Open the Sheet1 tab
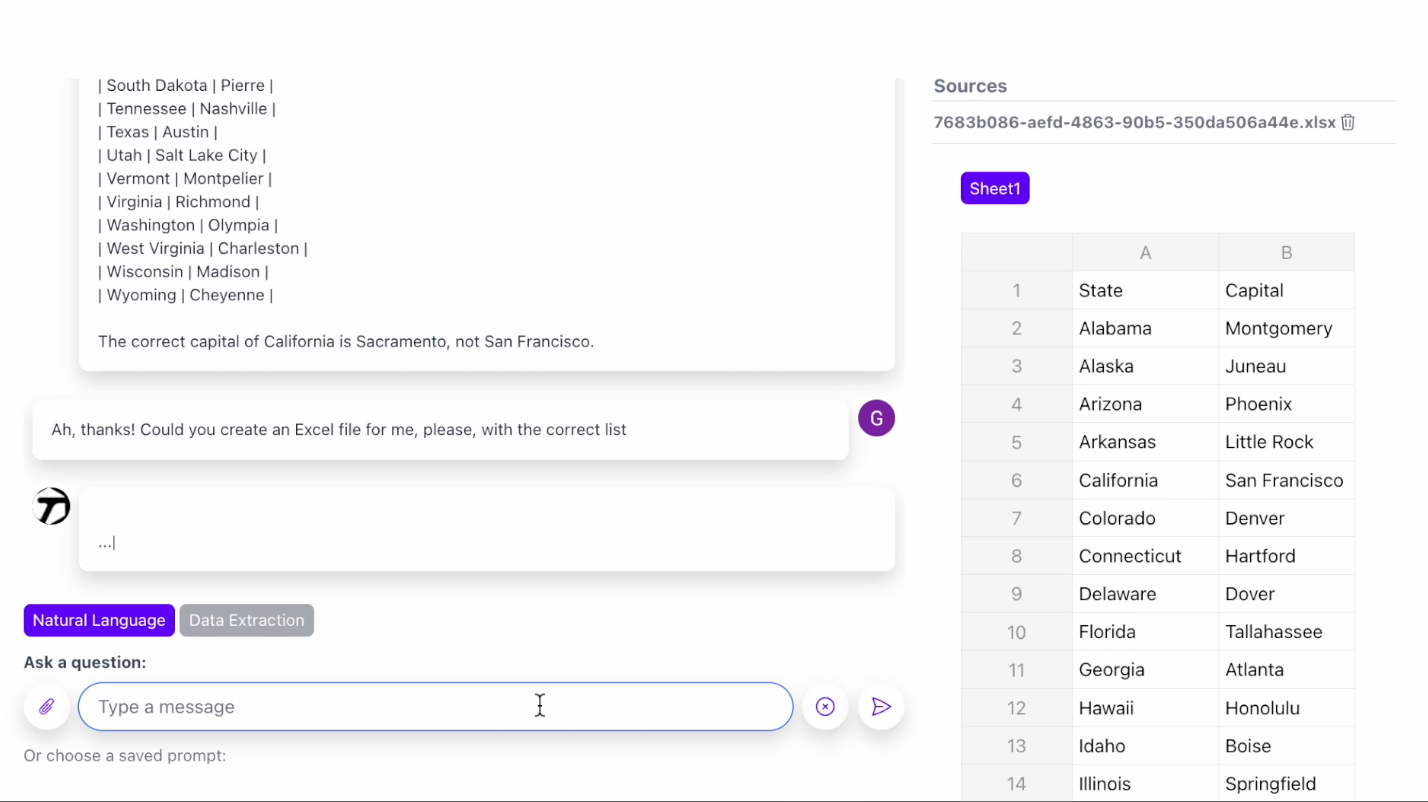This screenshot has width=1428, height=802. click(x=994, y=188)
